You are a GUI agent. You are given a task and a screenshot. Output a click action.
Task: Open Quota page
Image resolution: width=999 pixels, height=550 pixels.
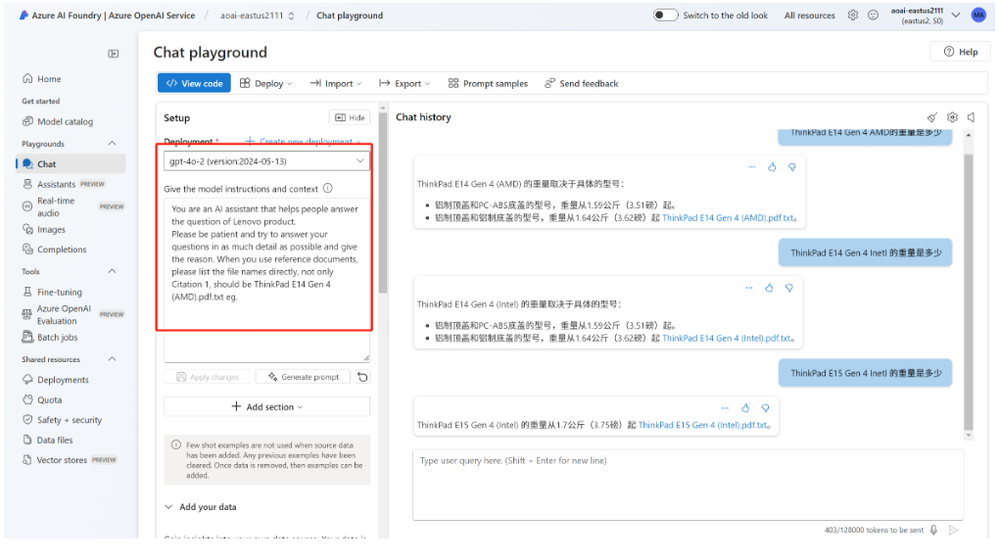42,400
